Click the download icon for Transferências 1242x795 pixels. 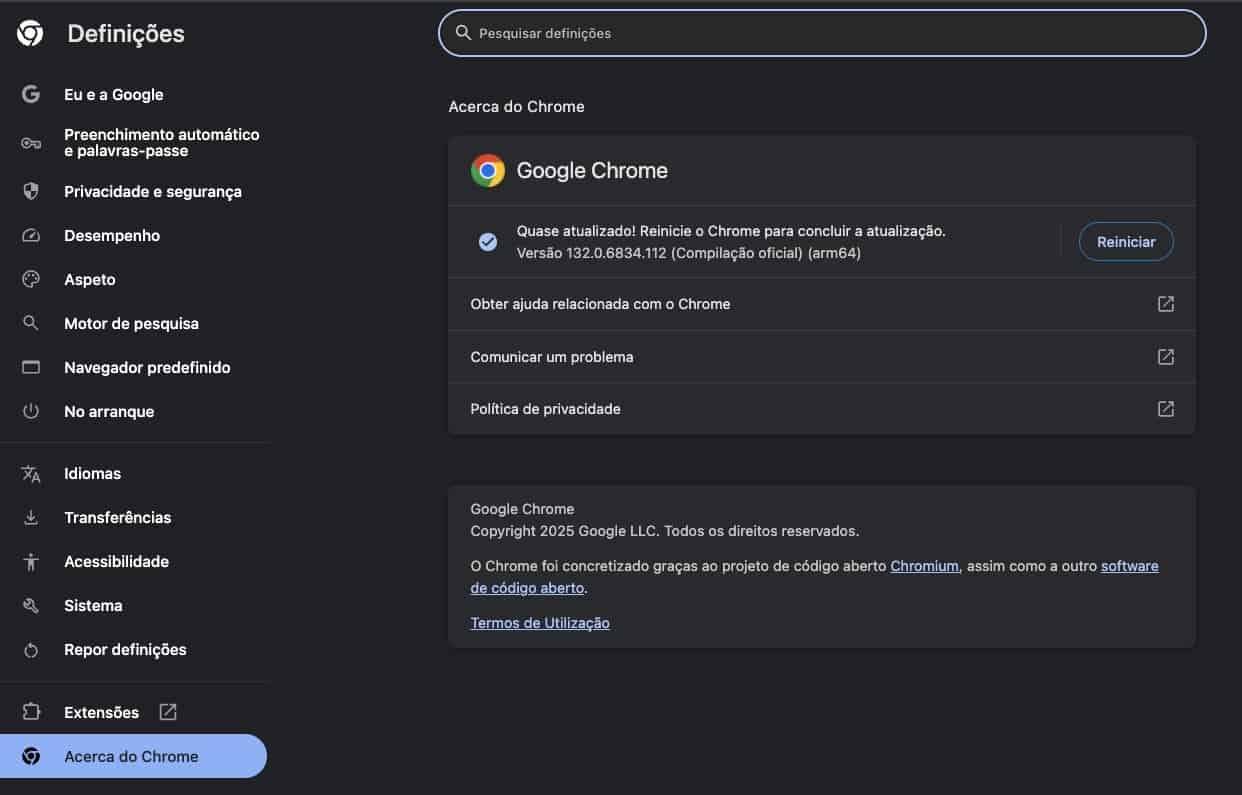(x=31, y=517)
